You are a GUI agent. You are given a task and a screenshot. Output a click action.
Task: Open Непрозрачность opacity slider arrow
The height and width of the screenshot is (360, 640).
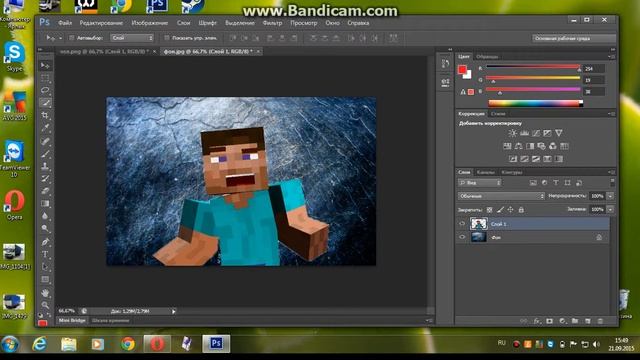coord(610,196)
